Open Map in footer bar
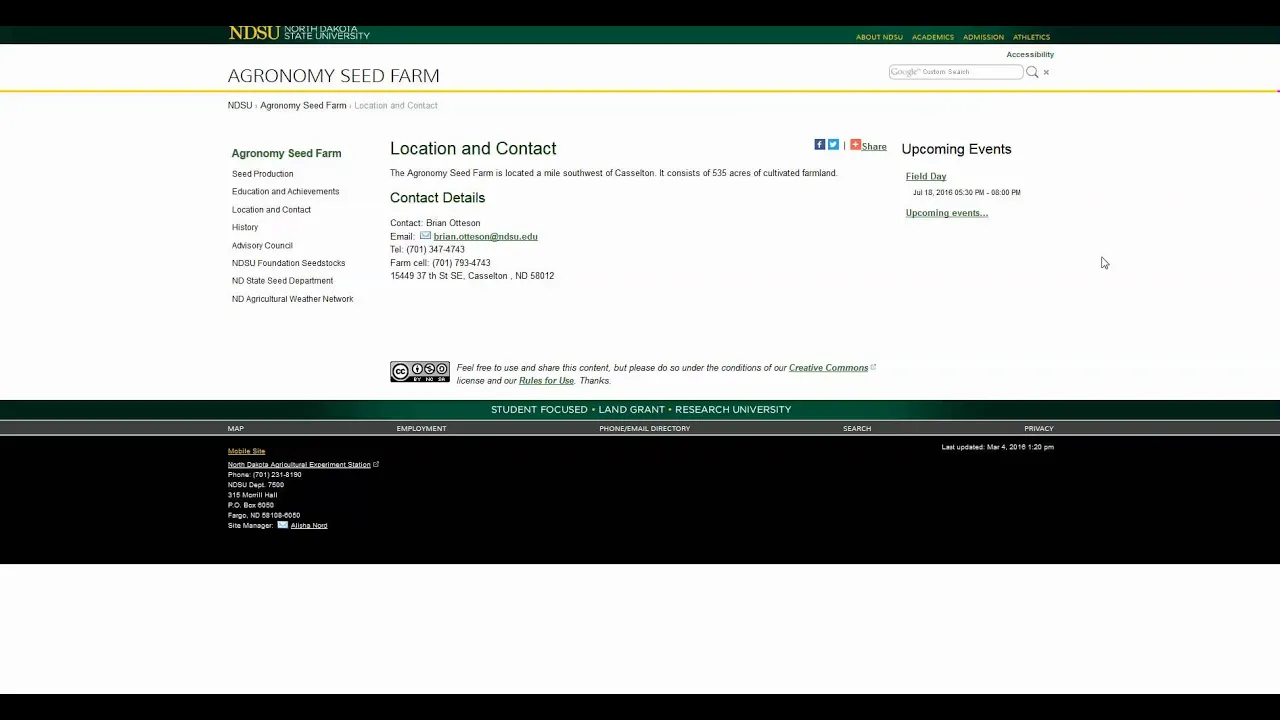1280x720 pixels. pos(236,429)
